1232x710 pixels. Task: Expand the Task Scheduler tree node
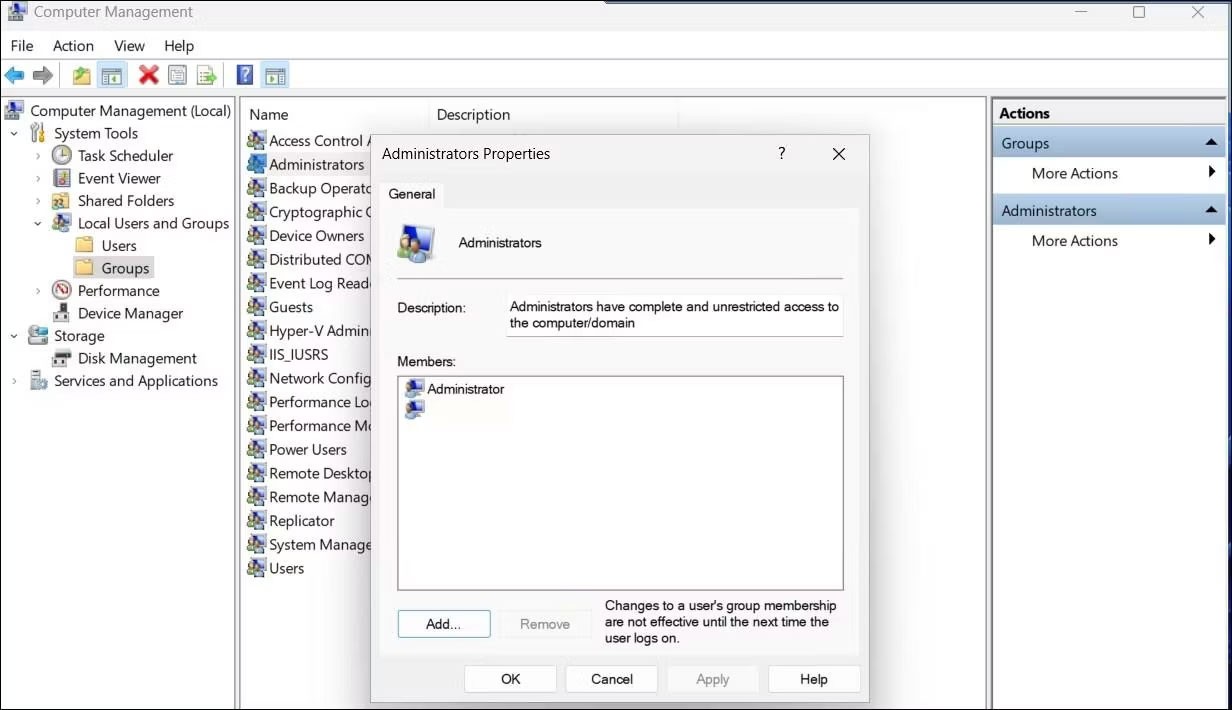38,156
